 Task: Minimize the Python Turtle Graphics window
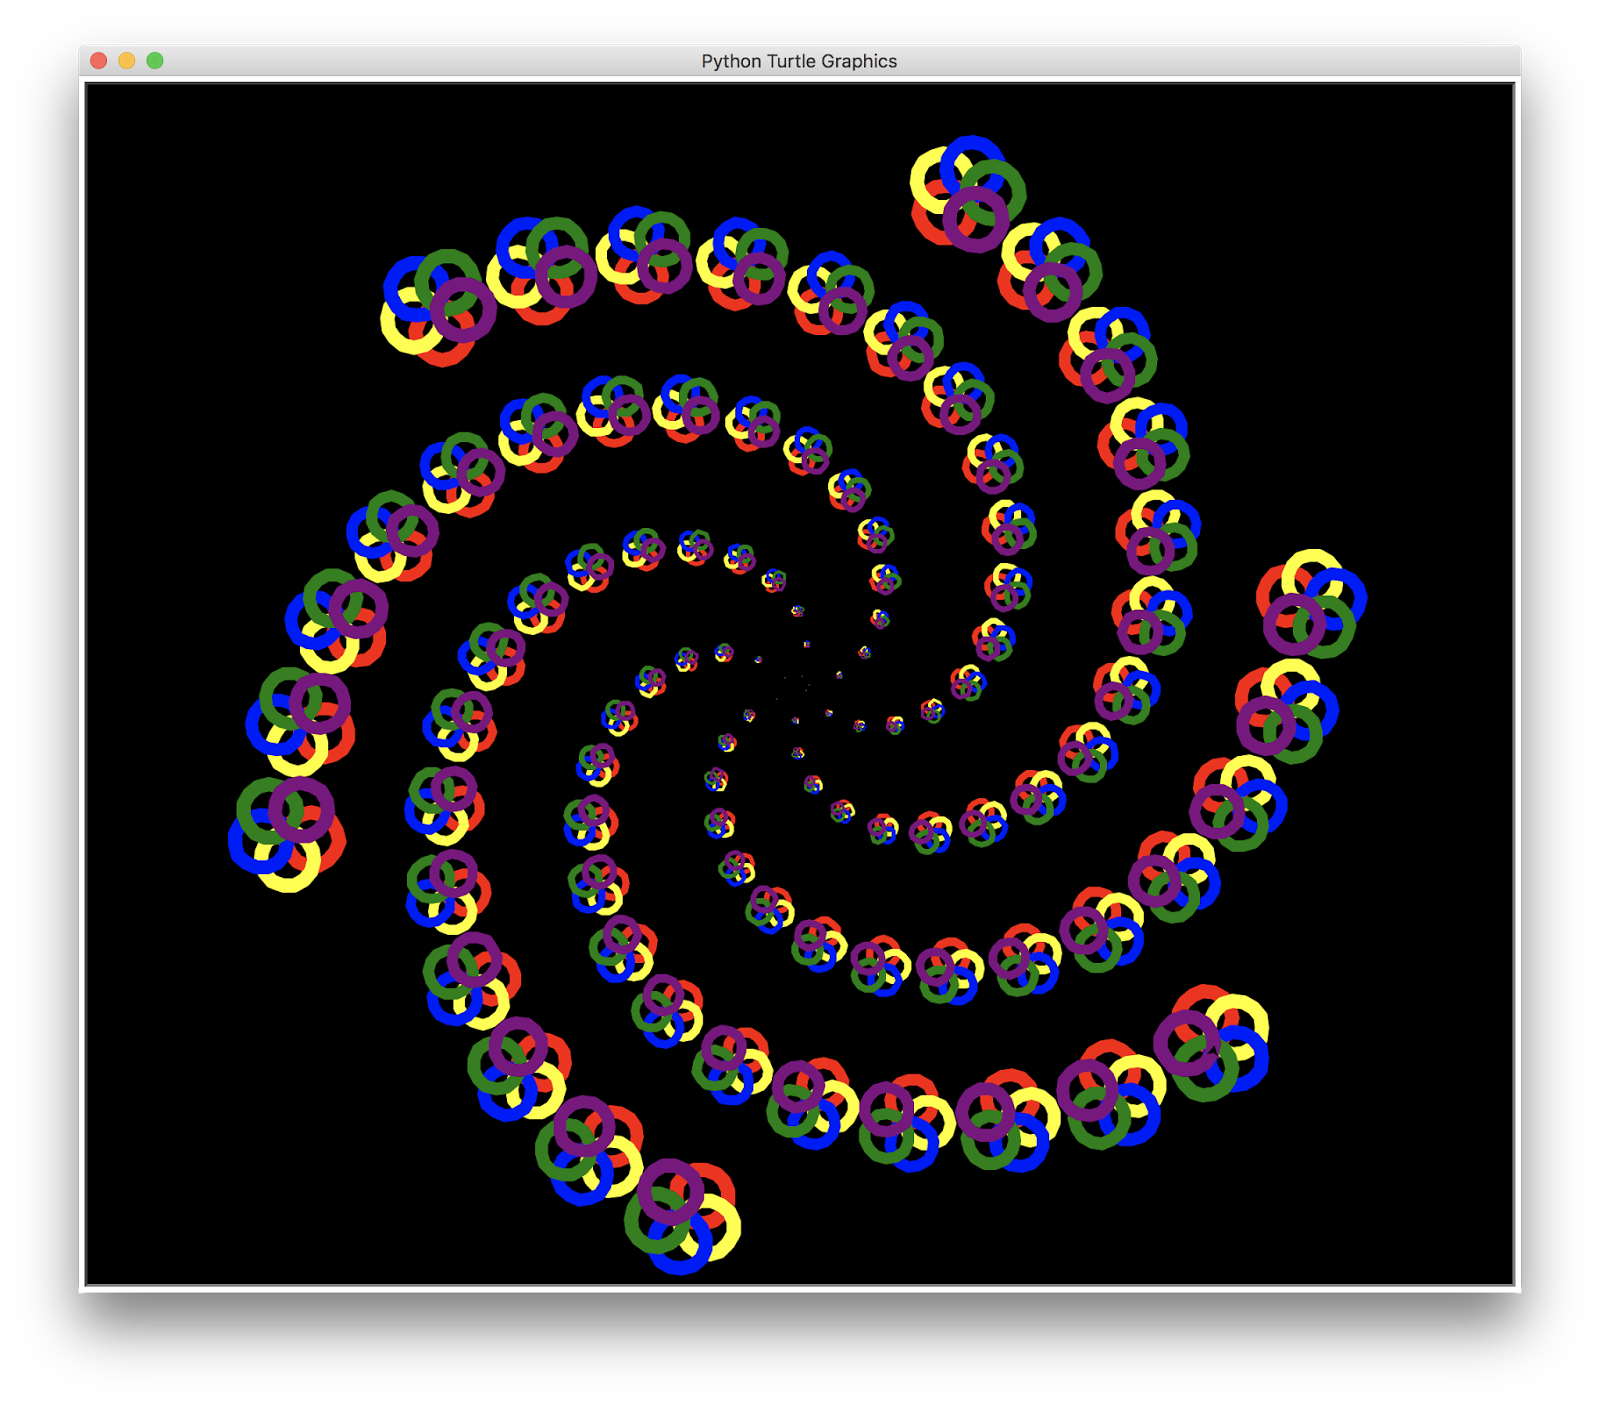[x=126, y=60]
